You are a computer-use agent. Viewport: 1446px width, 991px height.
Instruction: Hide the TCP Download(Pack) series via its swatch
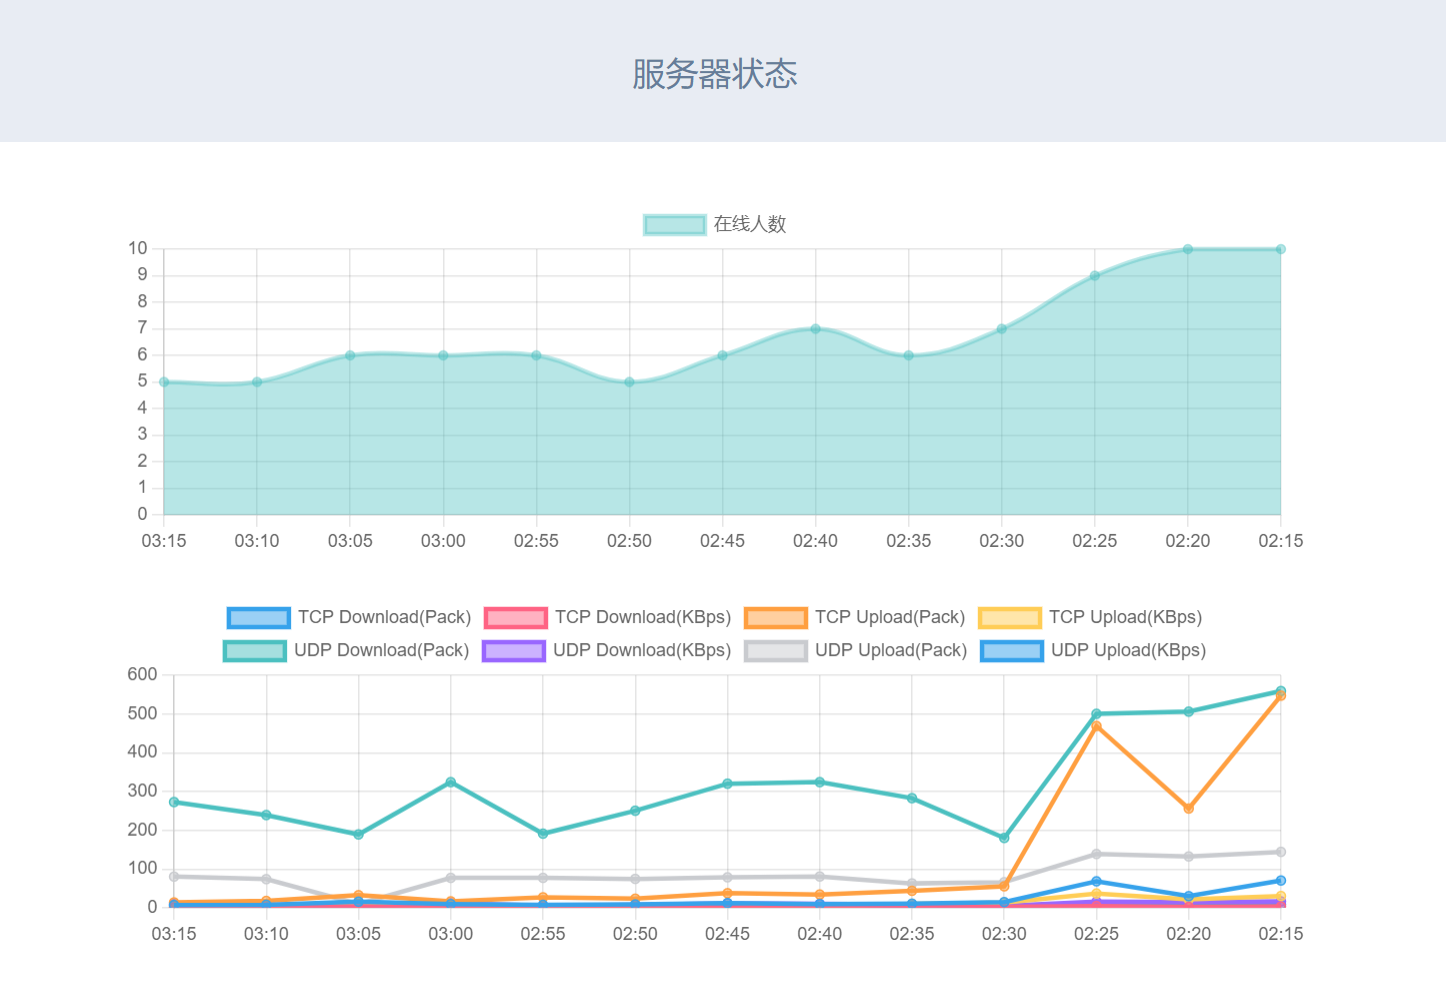[x=258, y=618]
